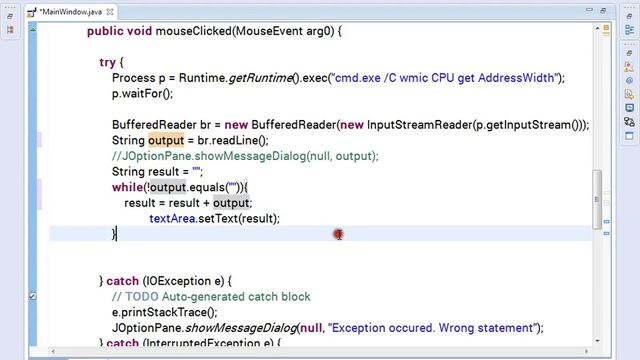Click textArea in the setText line
The width and height of the screenshot is (640, 360).
coord(172,219)
